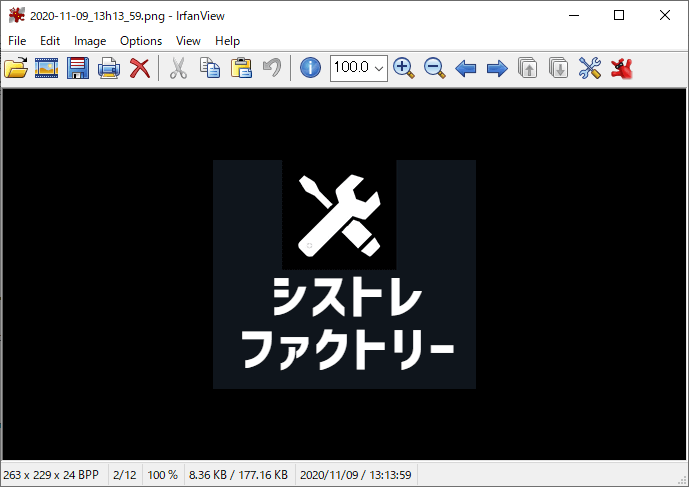Cut the selection with the scissors icon
Screen dimensions: 689x487
[x=178, y=68]
